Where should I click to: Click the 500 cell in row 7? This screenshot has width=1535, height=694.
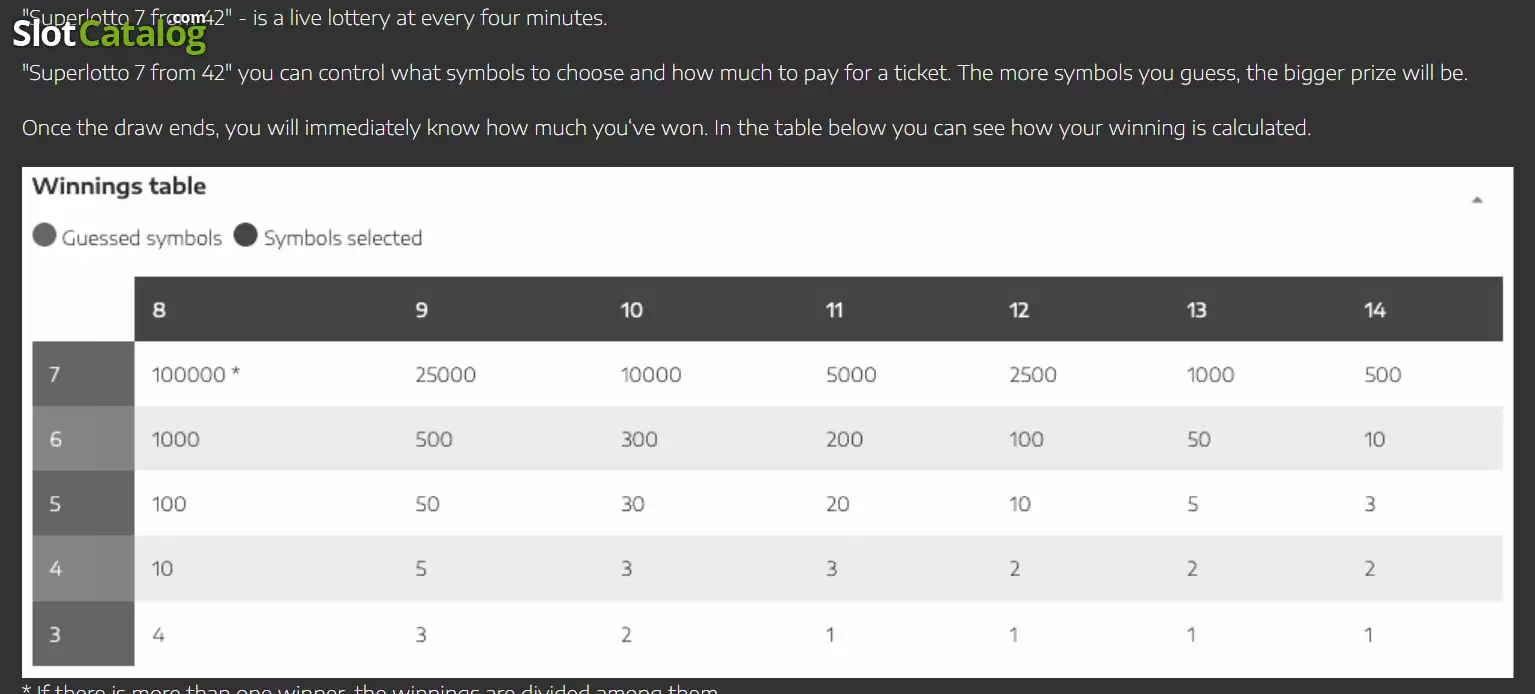[x=1383, y=375]
